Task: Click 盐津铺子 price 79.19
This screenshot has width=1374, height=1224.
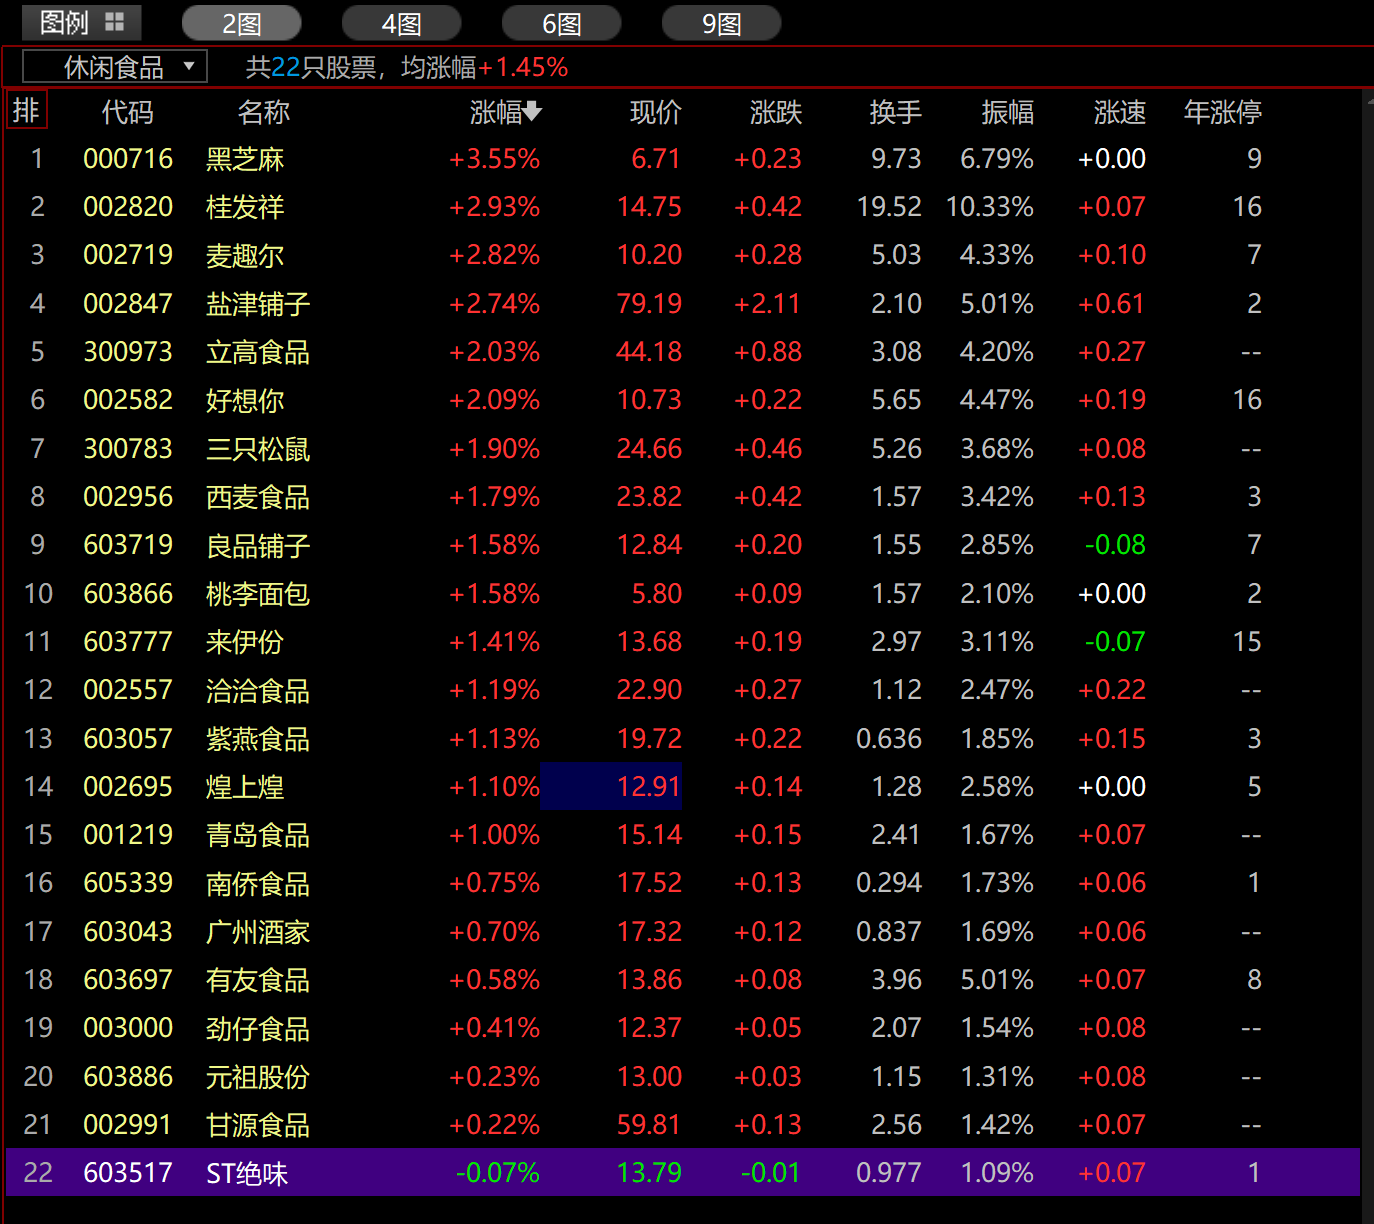Action: [x=649, y=304]
